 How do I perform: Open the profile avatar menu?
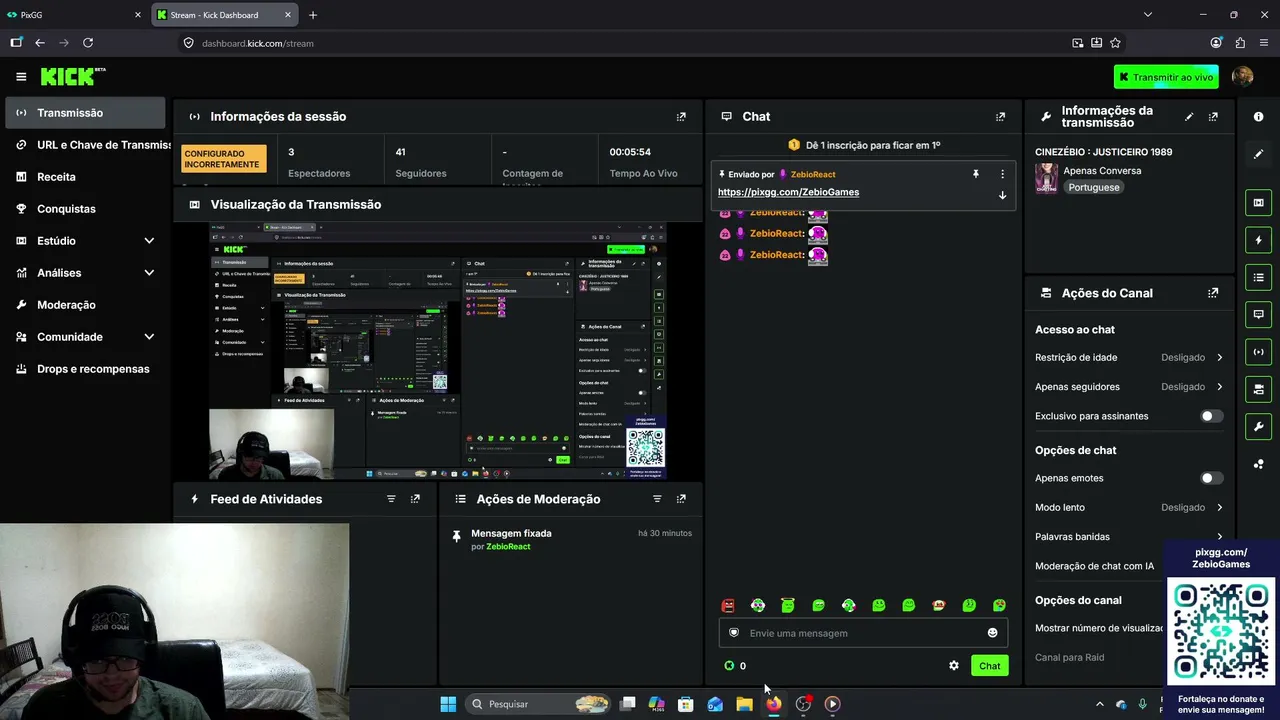pos(1243,77)
